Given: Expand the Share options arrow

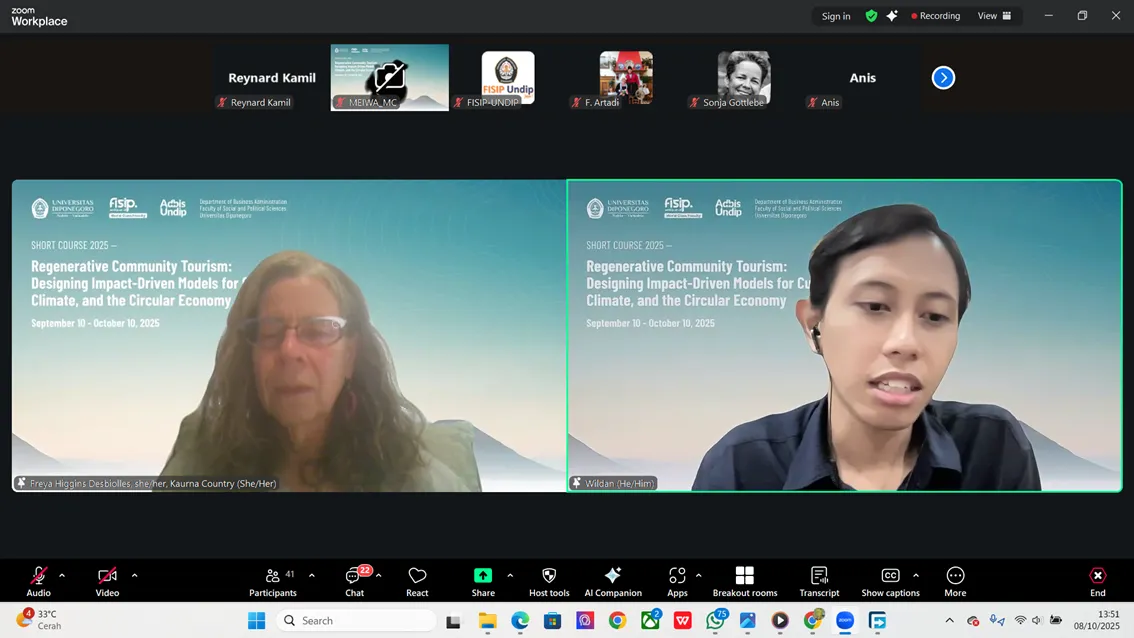Looking at the screenshot, I should point(510,576).
